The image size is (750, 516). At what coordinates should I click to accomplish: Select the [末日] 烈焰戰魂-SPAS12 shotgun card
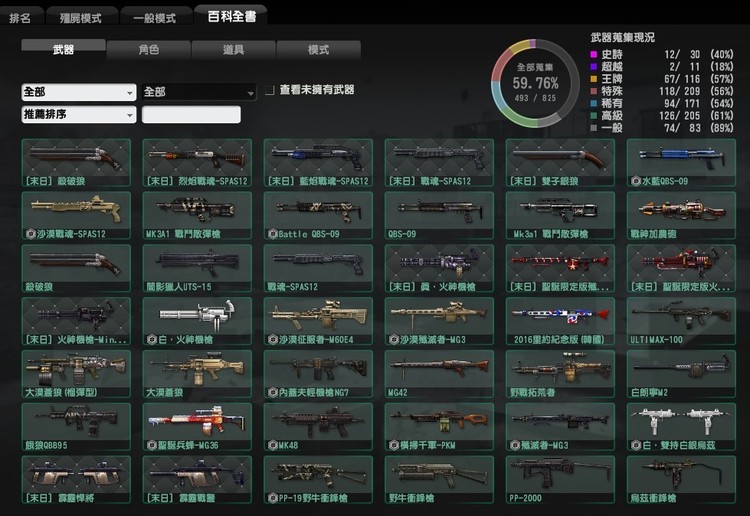tap(197, 163)
